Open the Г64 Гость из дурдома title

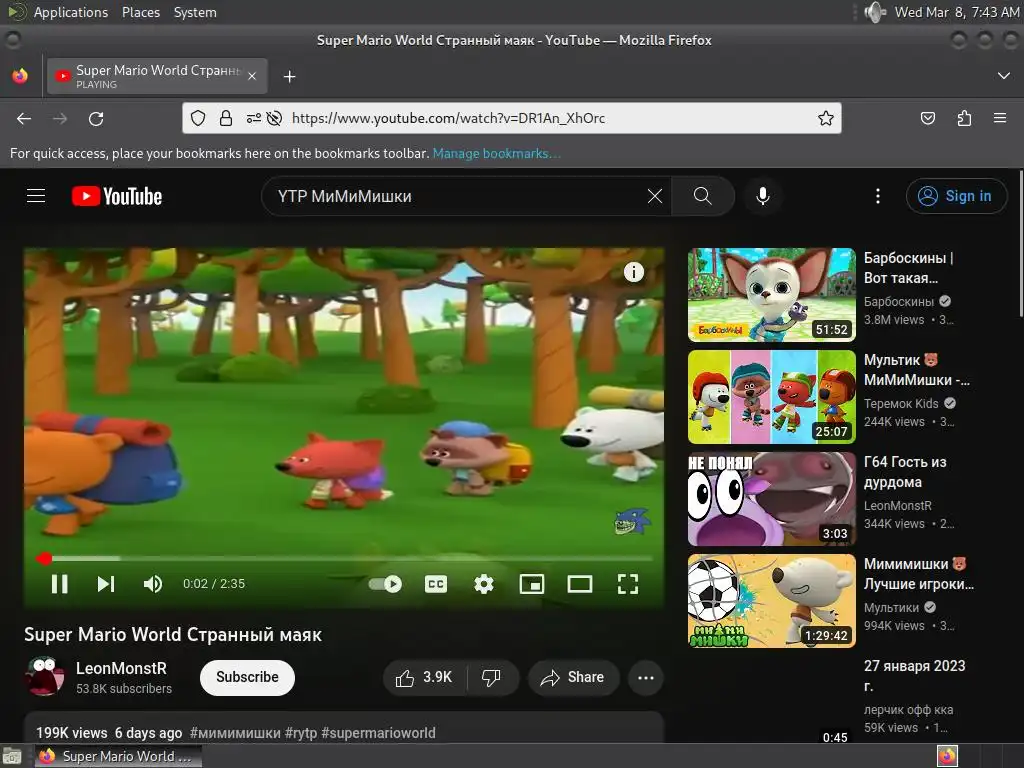tap(904, 472)
